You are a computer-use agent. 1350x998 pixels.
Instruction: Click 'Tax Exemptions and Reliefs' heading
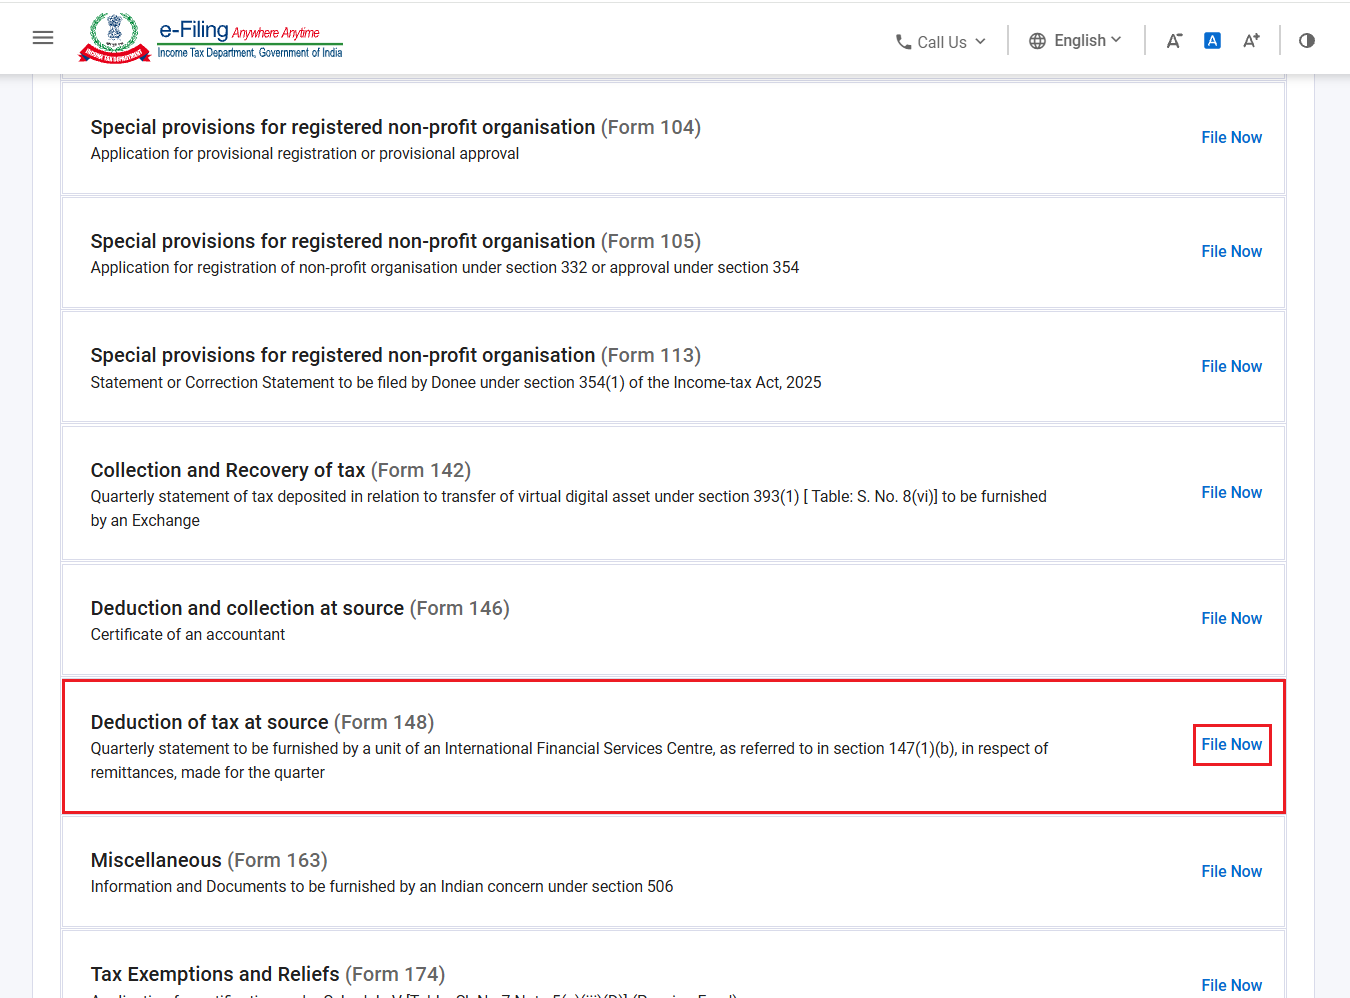(x=215, y=974)
